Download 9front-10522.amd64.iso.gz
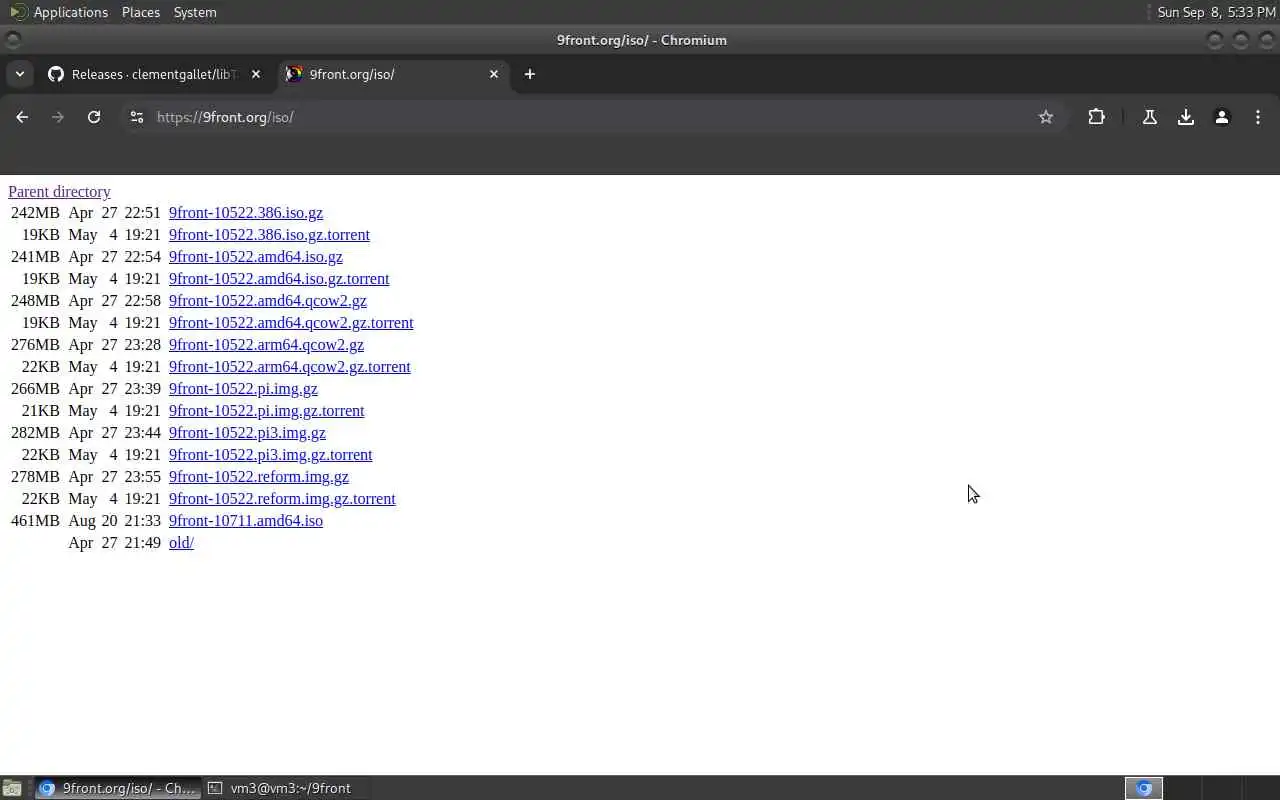The height and width of the screenshot is (800, 1280). click(256, 257)
